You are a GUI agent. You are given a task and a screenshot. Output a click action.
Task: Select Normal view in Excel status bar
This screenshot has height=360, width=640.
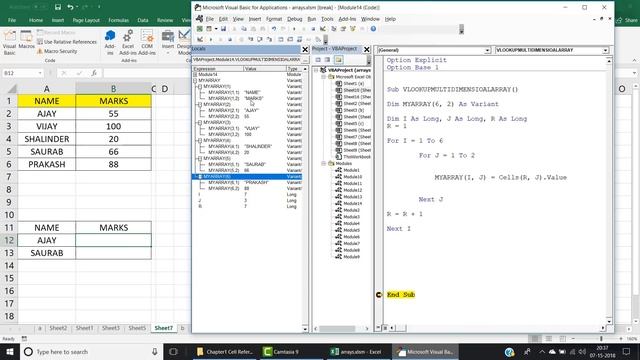pos(535,339)
